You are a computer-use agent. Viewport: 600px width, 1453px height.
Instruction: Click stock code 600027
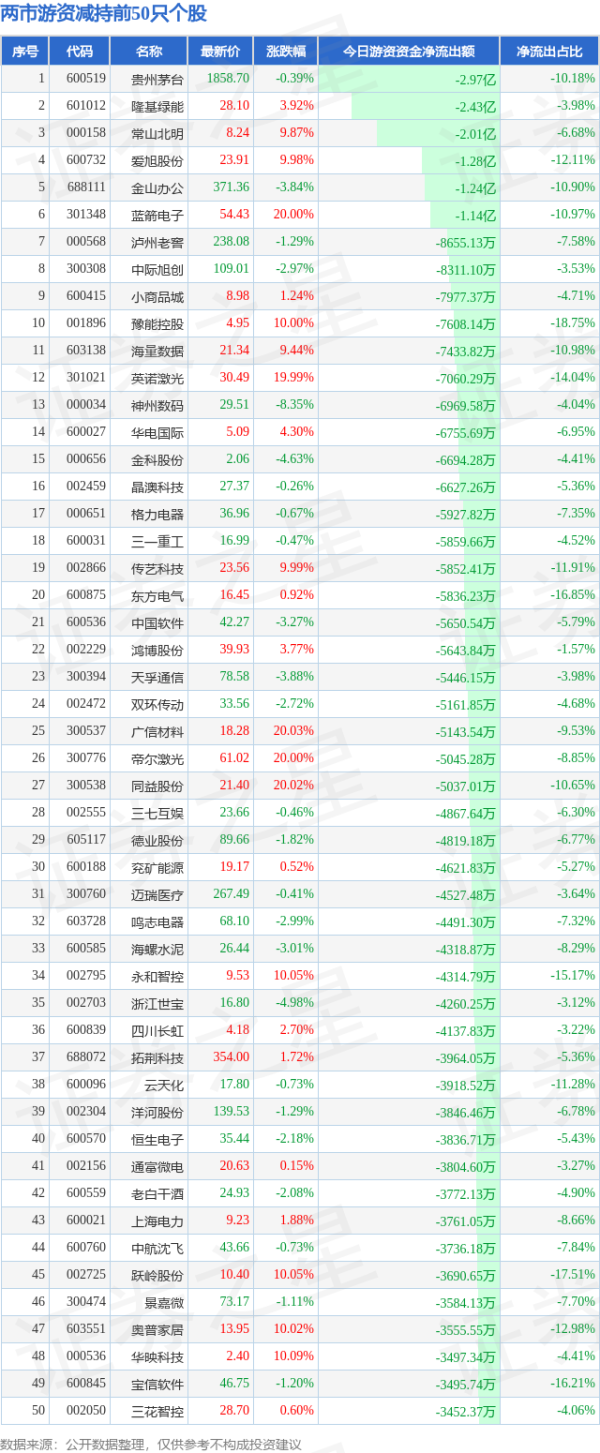point(86,431)
